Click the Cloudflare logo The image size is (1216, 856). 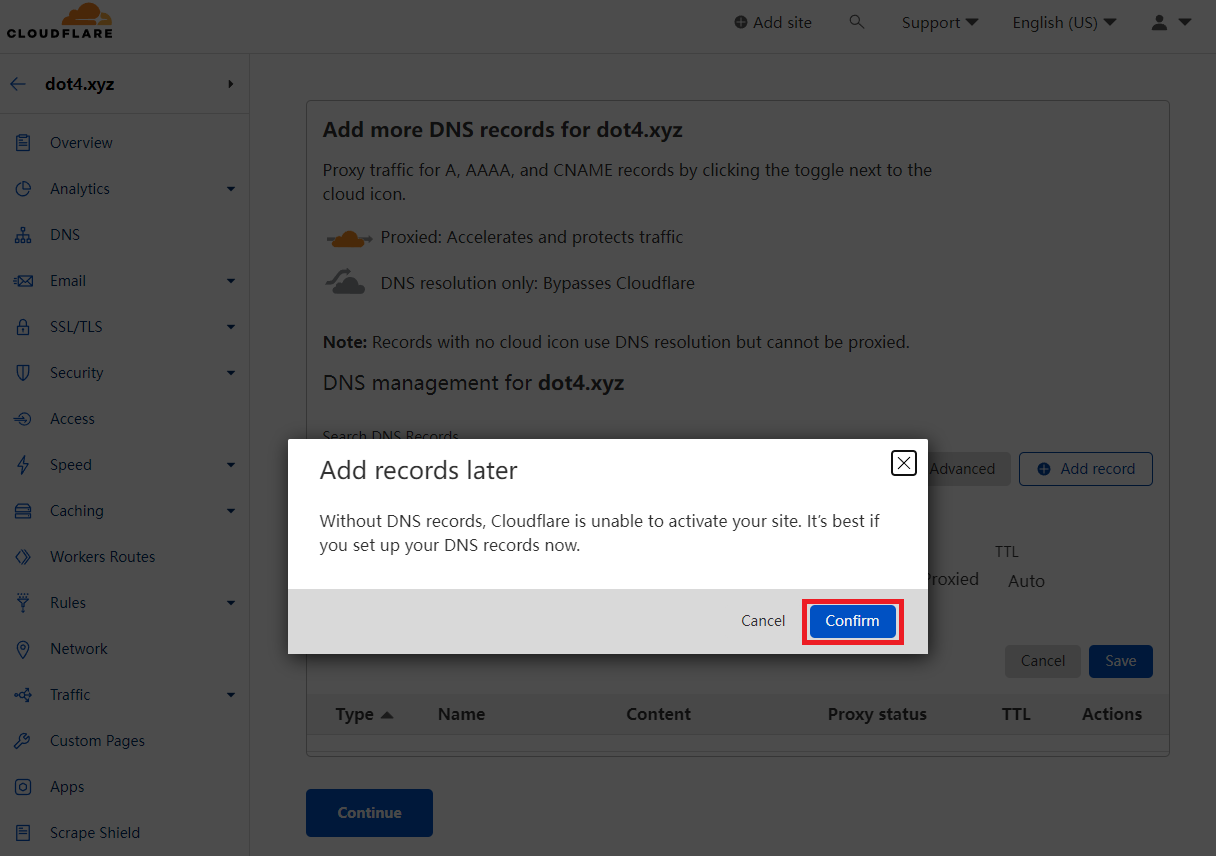(x=60, y=21)
